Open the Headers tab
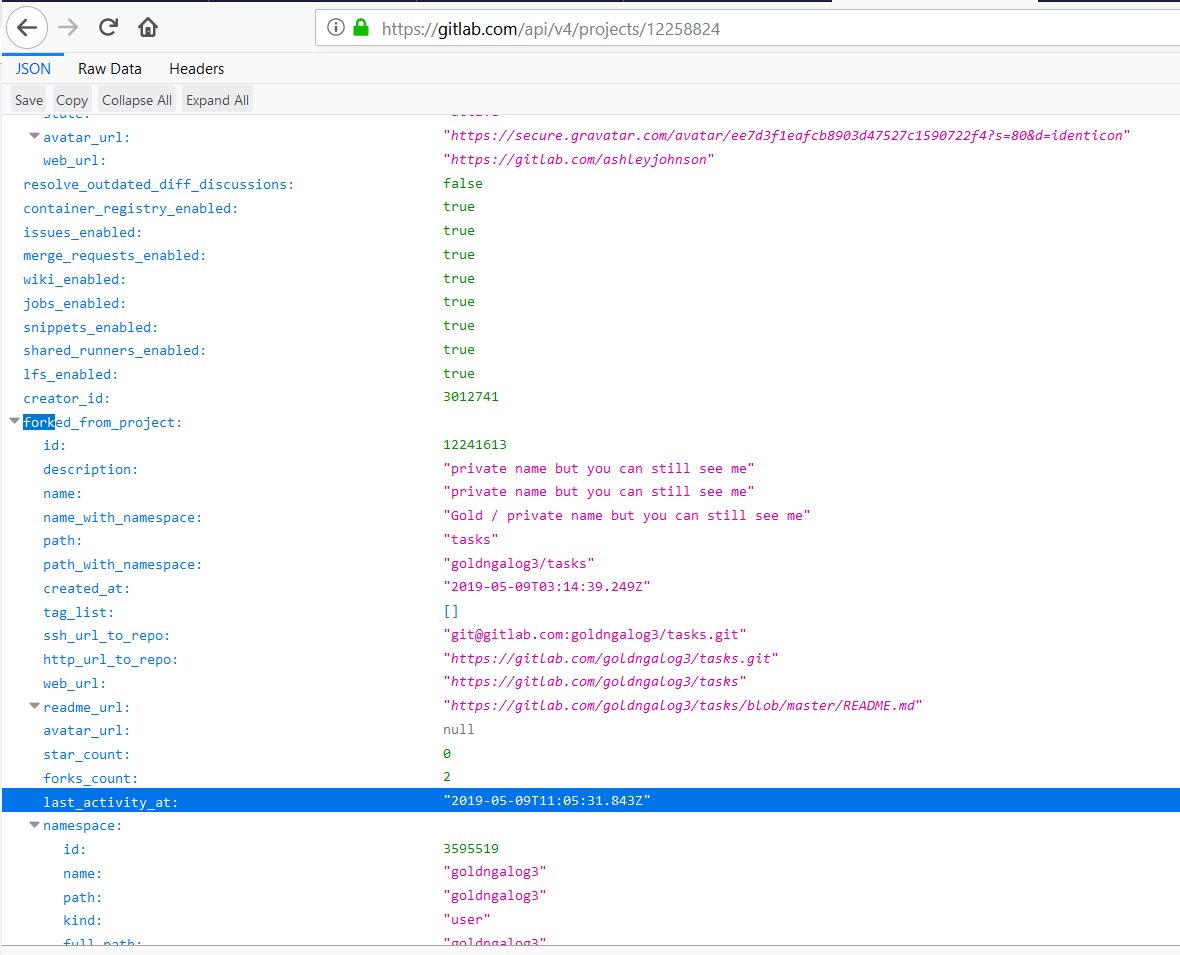Screen dimensions: 1180x955 click(x=196, y=69)
